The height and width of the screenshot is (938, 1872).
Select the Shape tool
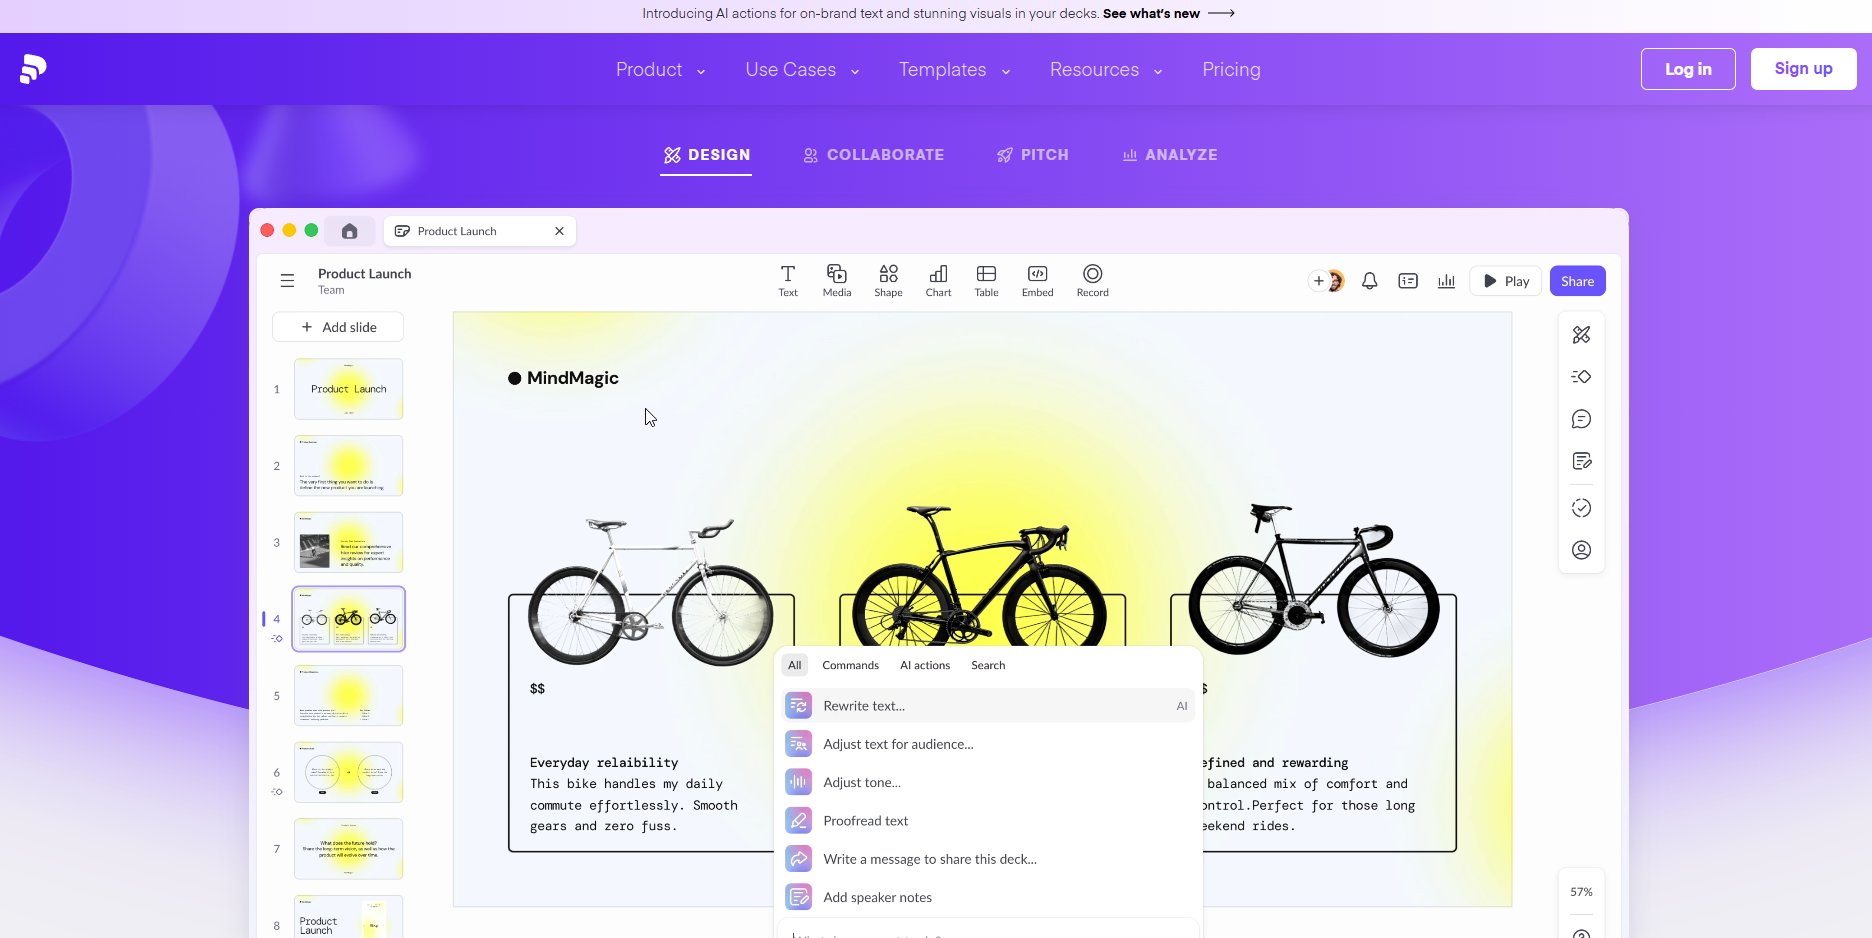[x=888, y=280]
